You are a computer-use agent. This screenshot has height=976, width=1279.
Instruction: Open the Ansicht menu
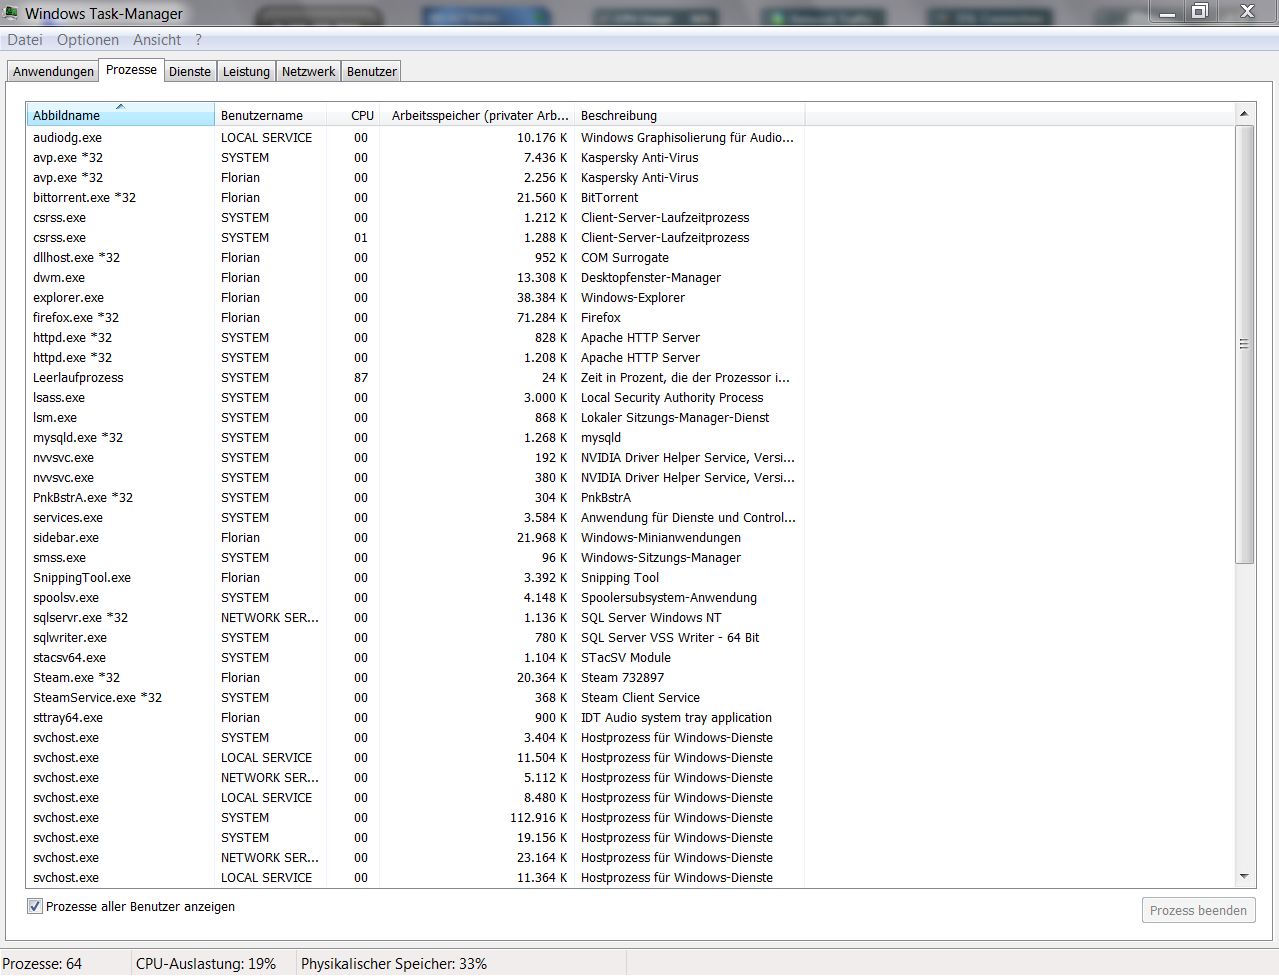pos(157,40)
